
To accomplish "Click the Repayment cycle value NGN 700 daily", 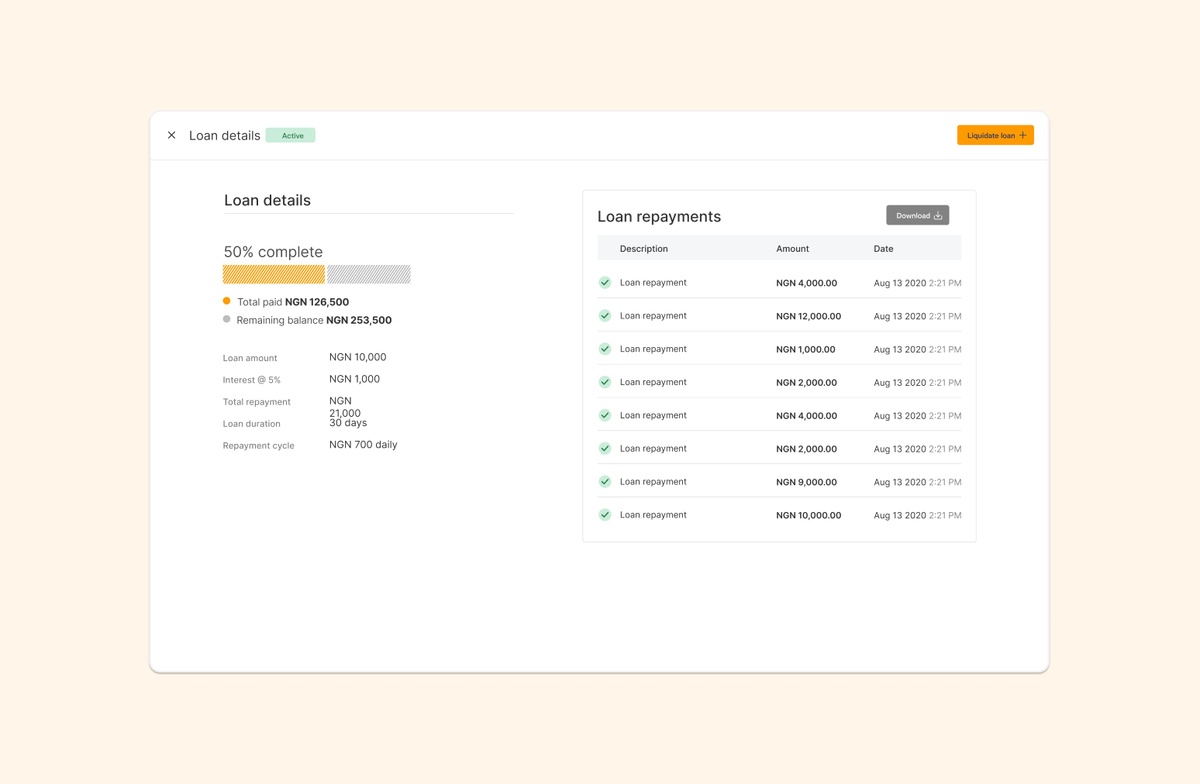I will [363, 445].
